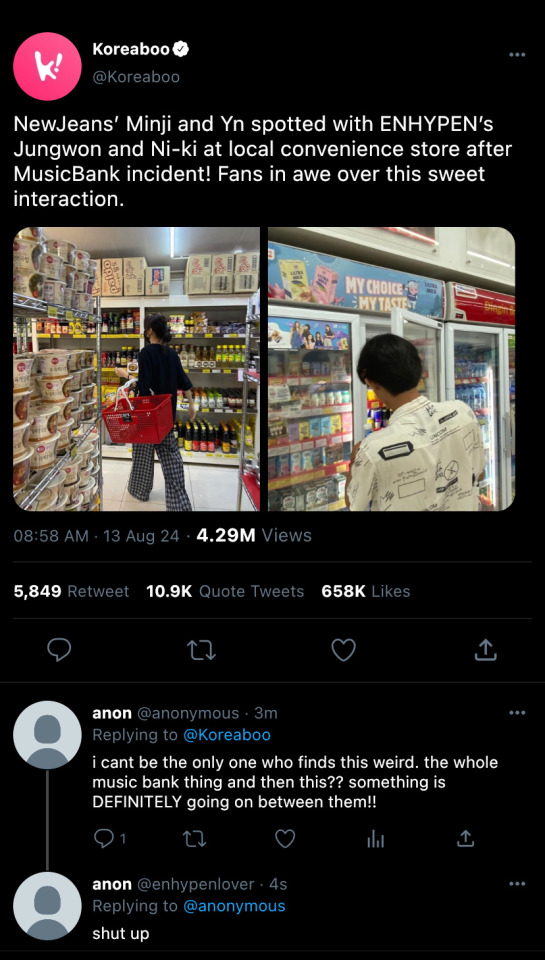Like the Koreaboo tweet
Image resolution: width=545 pixels, height=960 pixels.
point(343,650)
